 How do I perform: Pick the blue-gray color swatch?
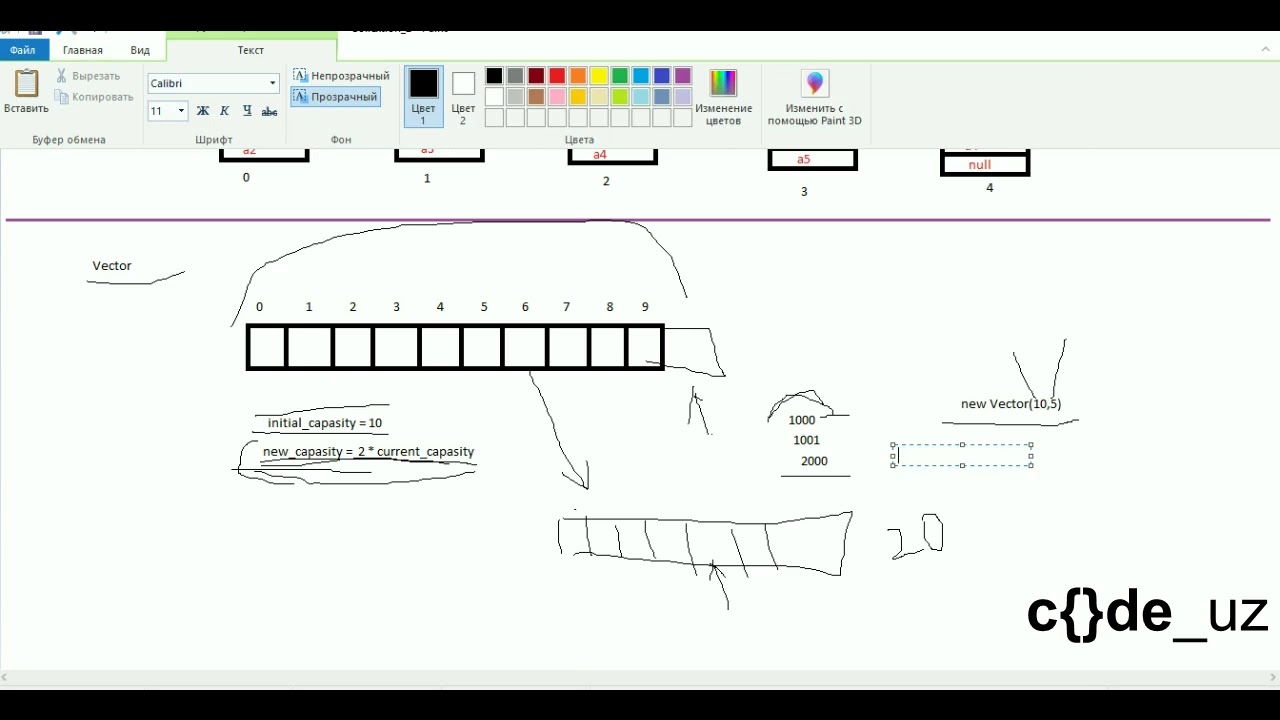tap(662, 97)
